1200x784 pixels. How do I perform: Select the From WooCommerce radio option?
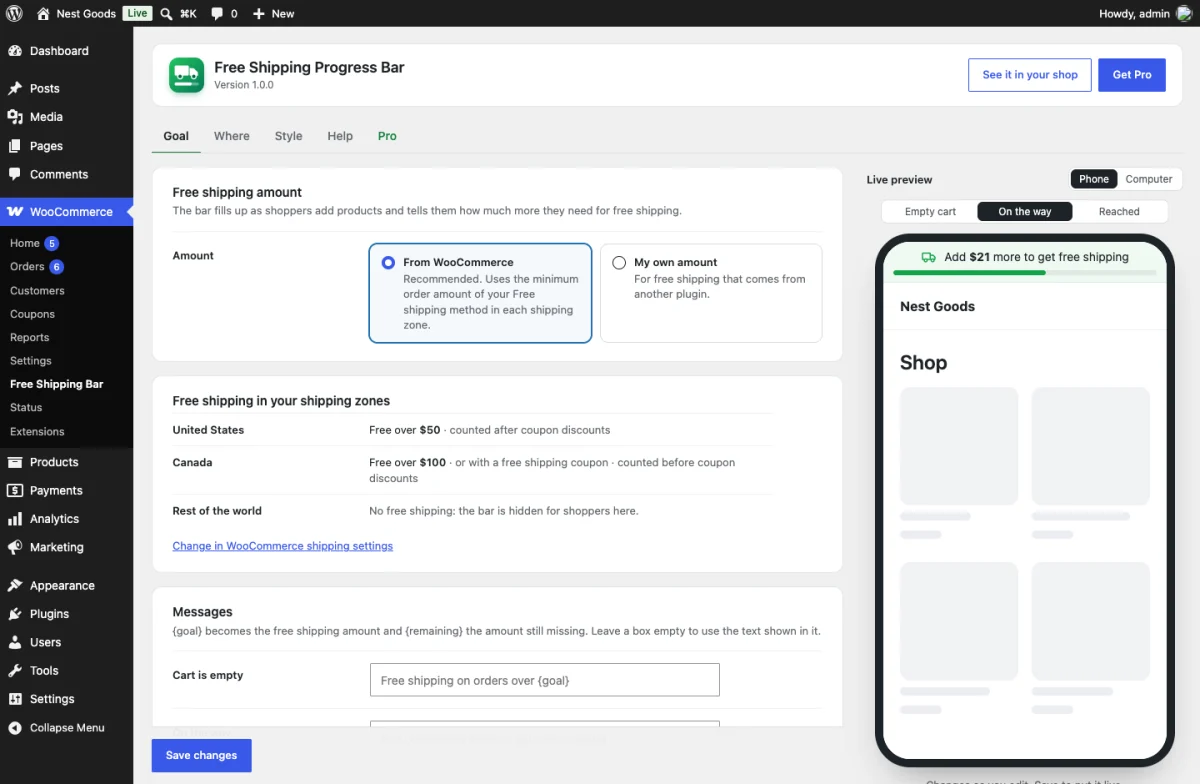pyautogui.click(x=388, y=263)
